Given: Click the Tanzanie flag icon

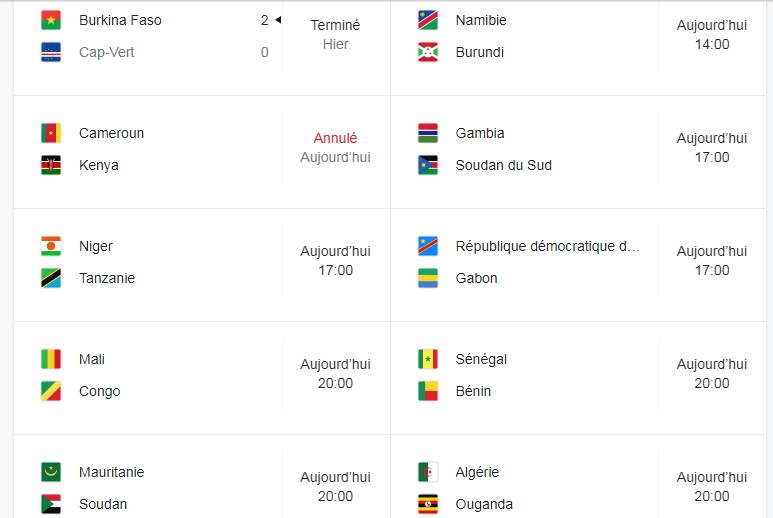Looking at the screenshot, I should coord(51,278).
